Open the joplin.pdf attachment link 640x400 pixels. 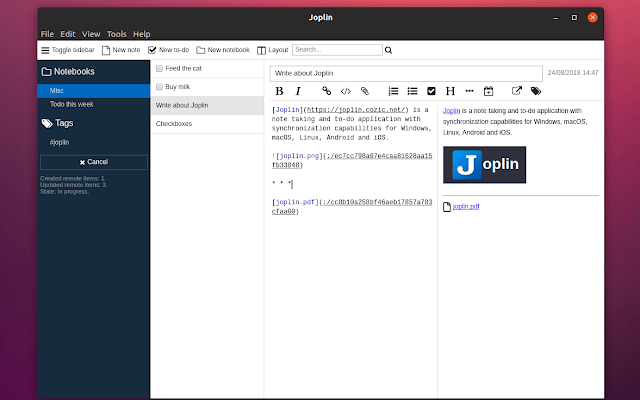(x=466, y=207)
